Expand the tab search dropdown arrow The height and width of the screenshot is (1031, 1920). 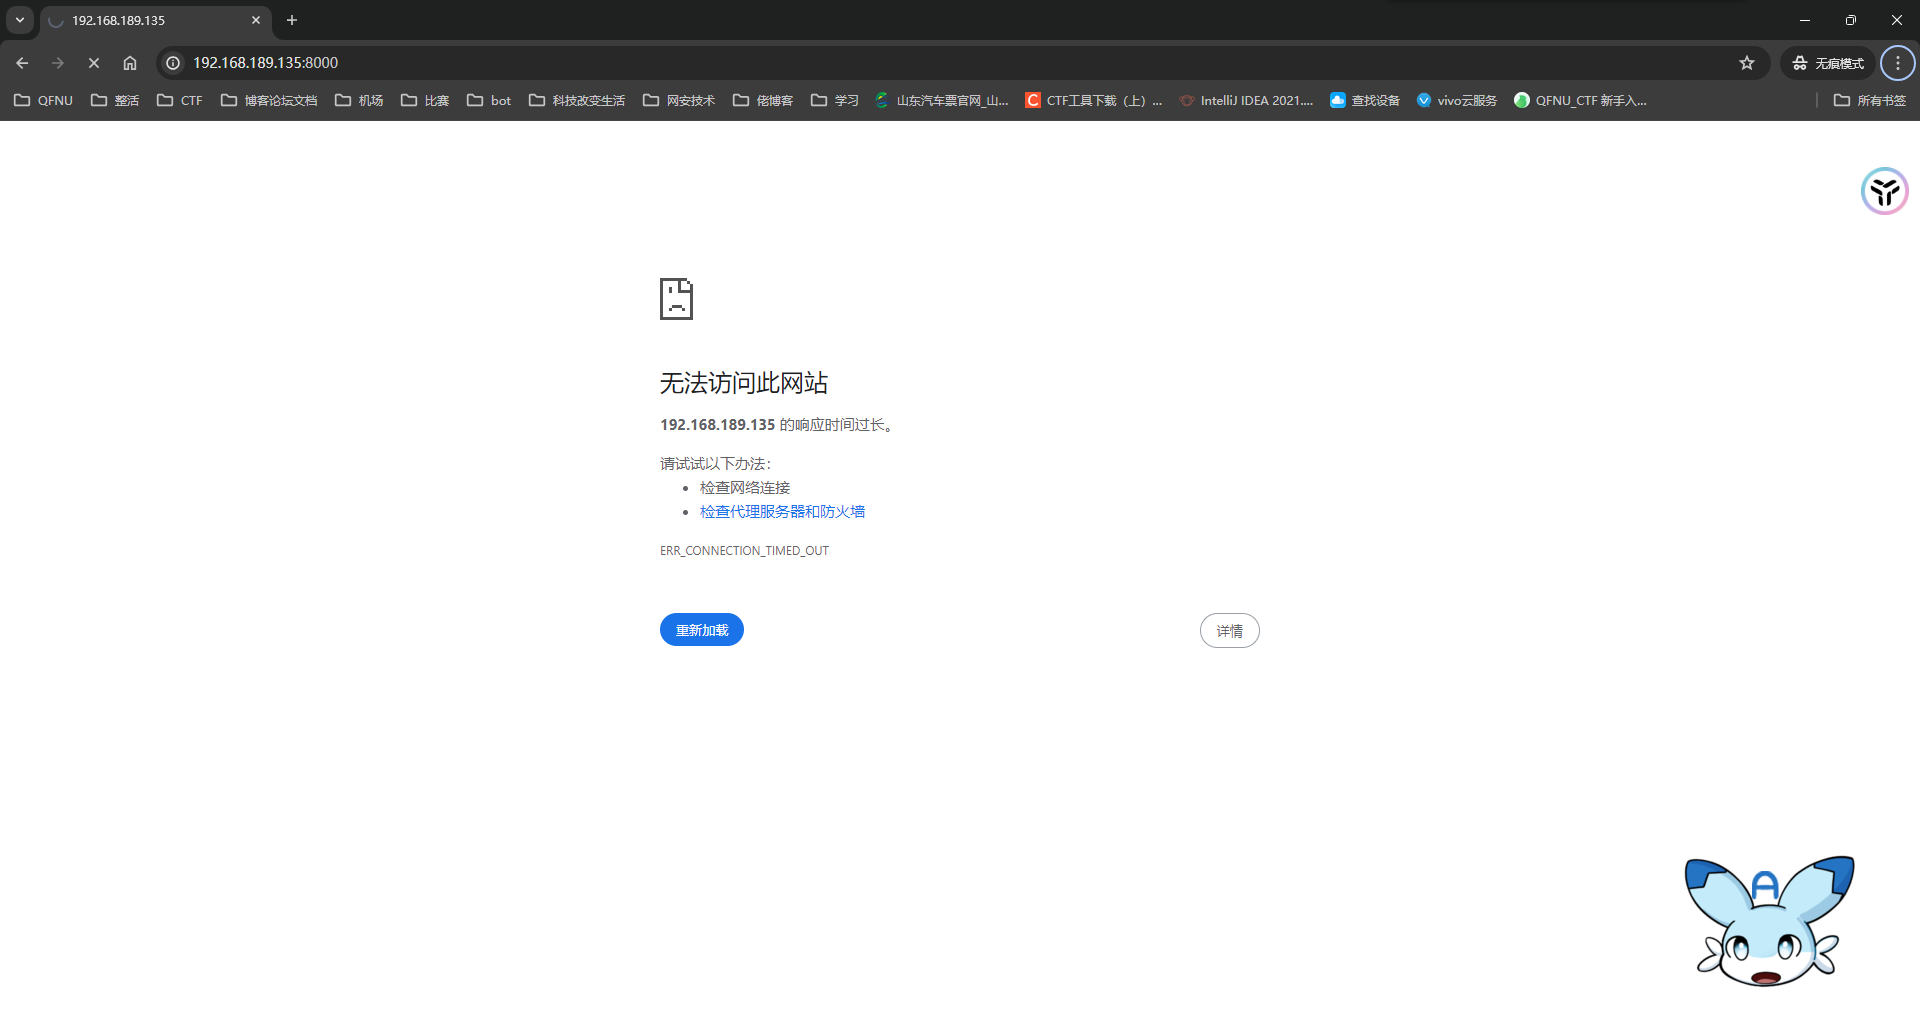pyautogui.click(x=20, y=20)
